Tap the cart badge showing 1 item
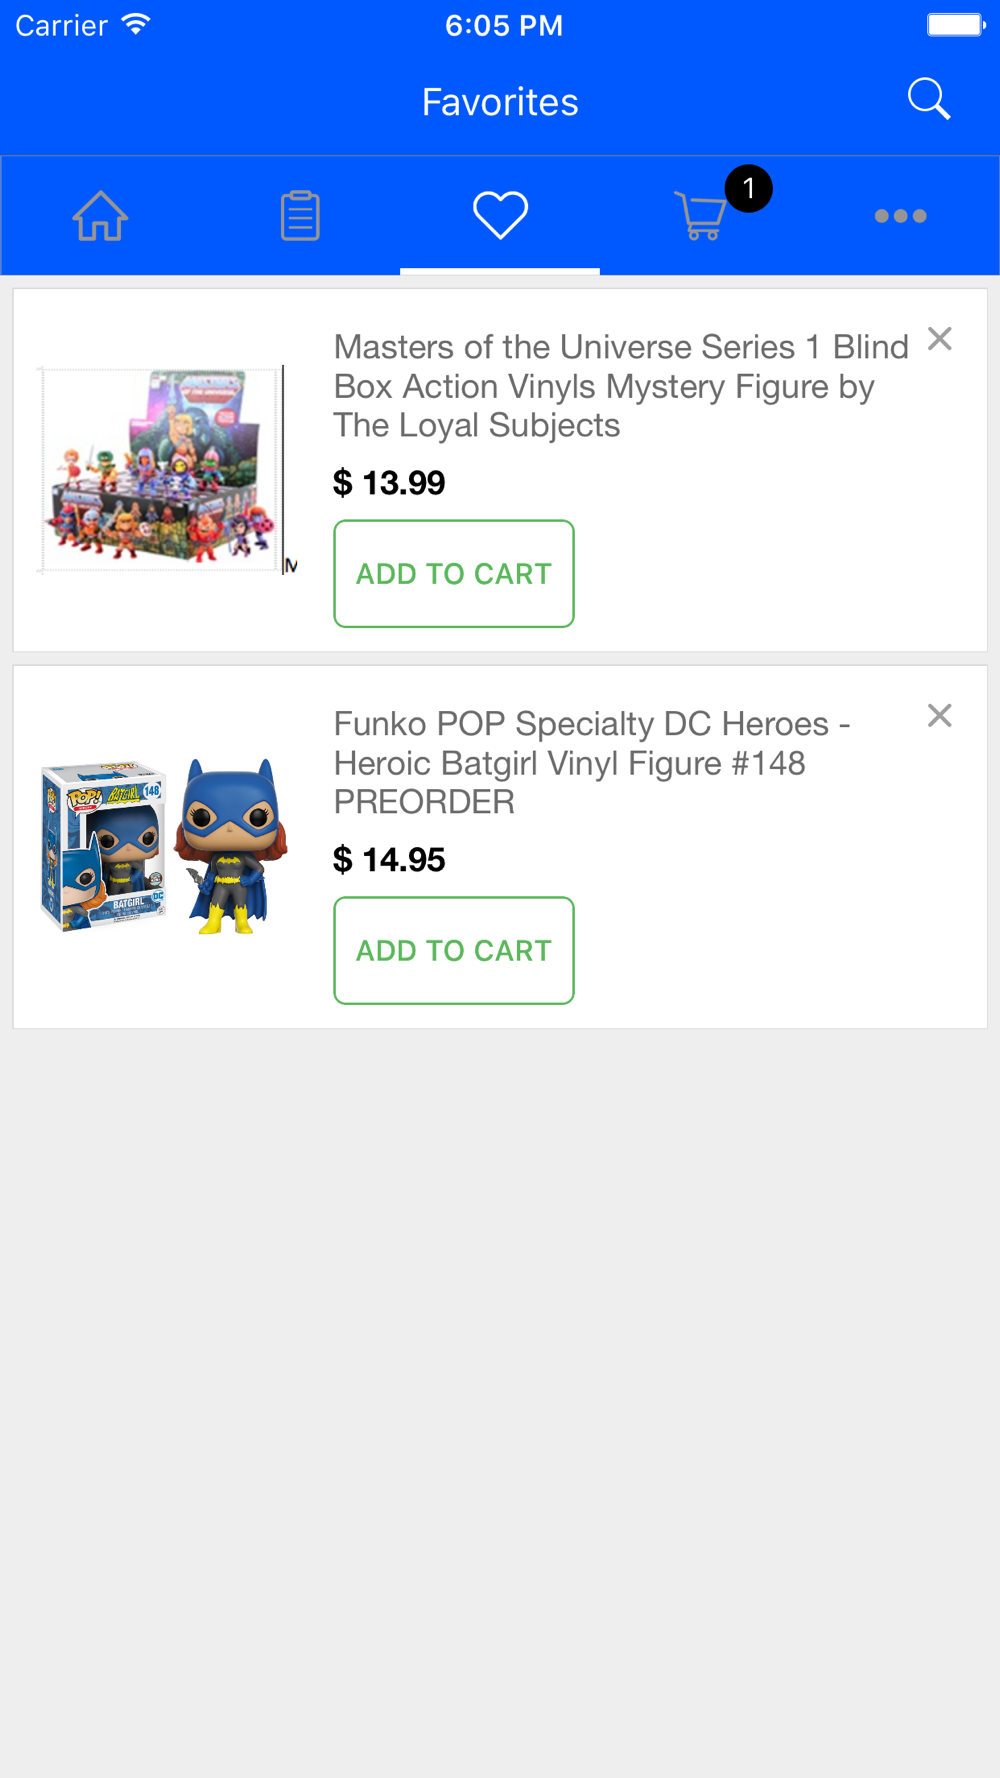1000x1778 pixels. coord(748,189)
